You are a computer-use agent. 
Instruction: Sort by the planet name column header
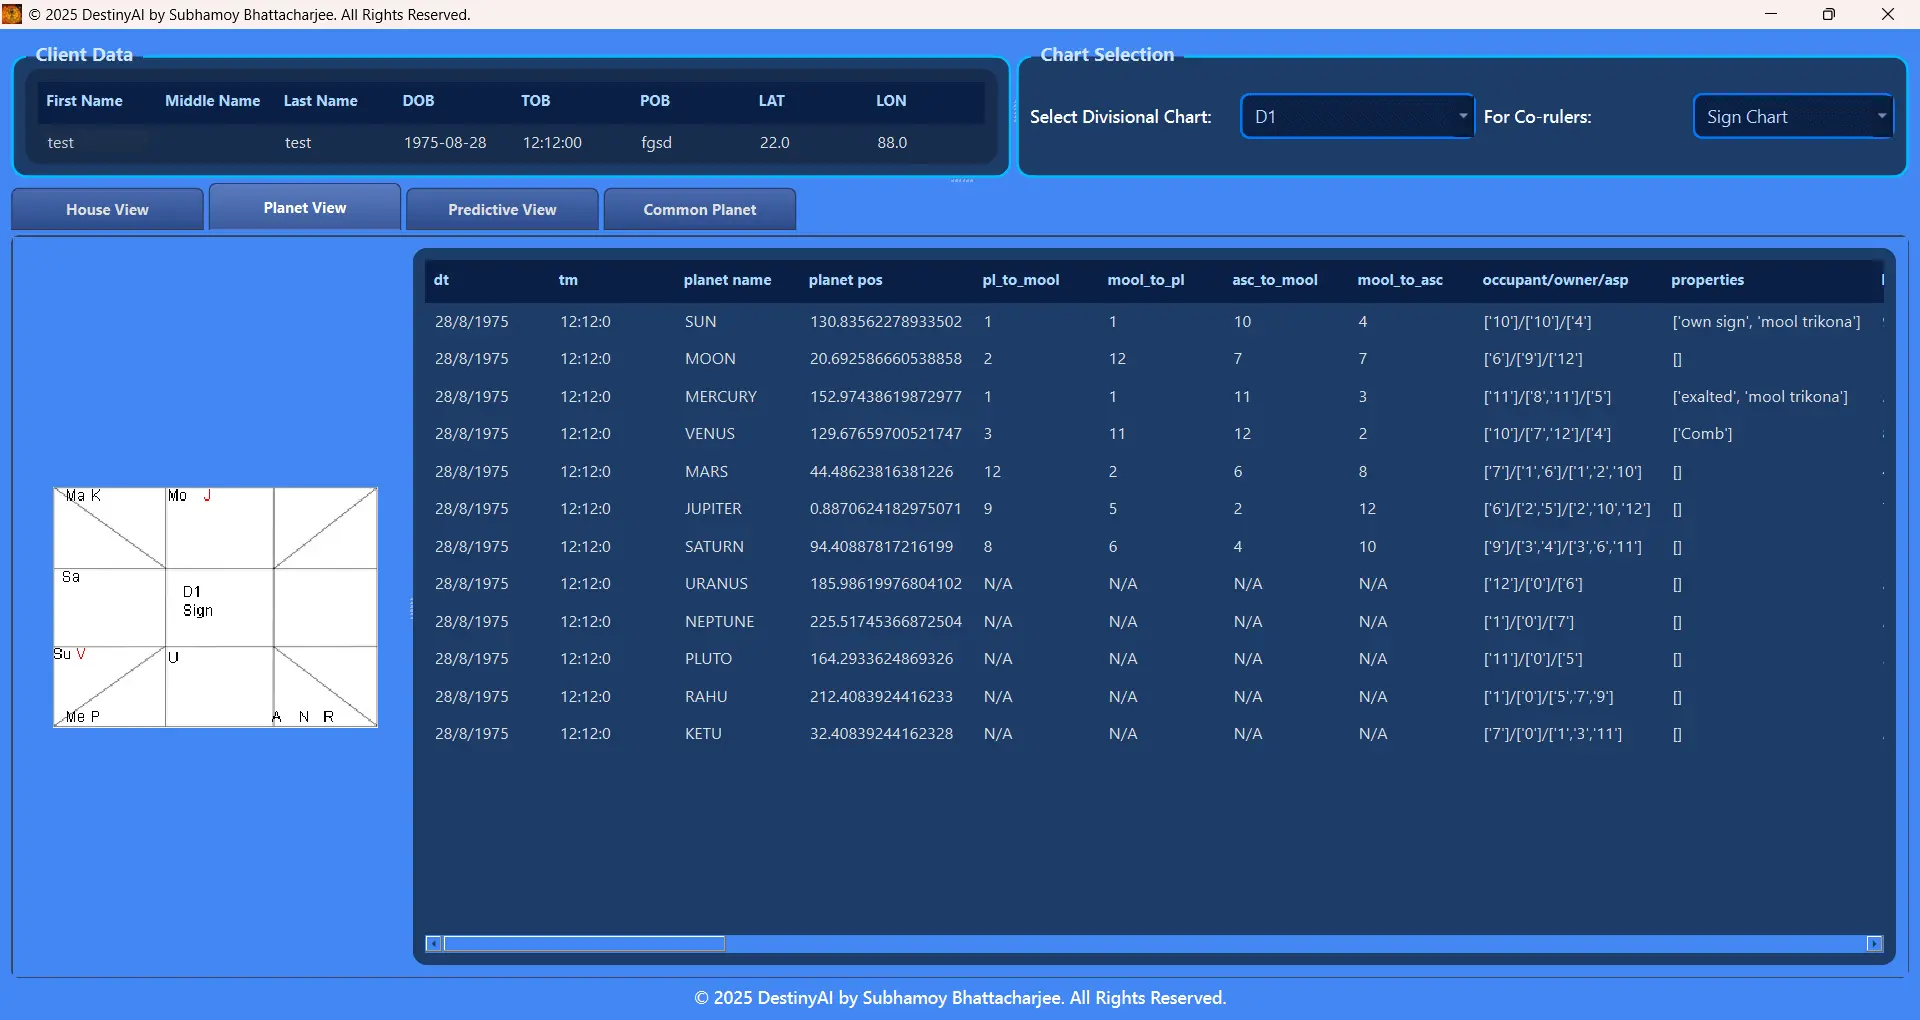[x=727, y=280]
